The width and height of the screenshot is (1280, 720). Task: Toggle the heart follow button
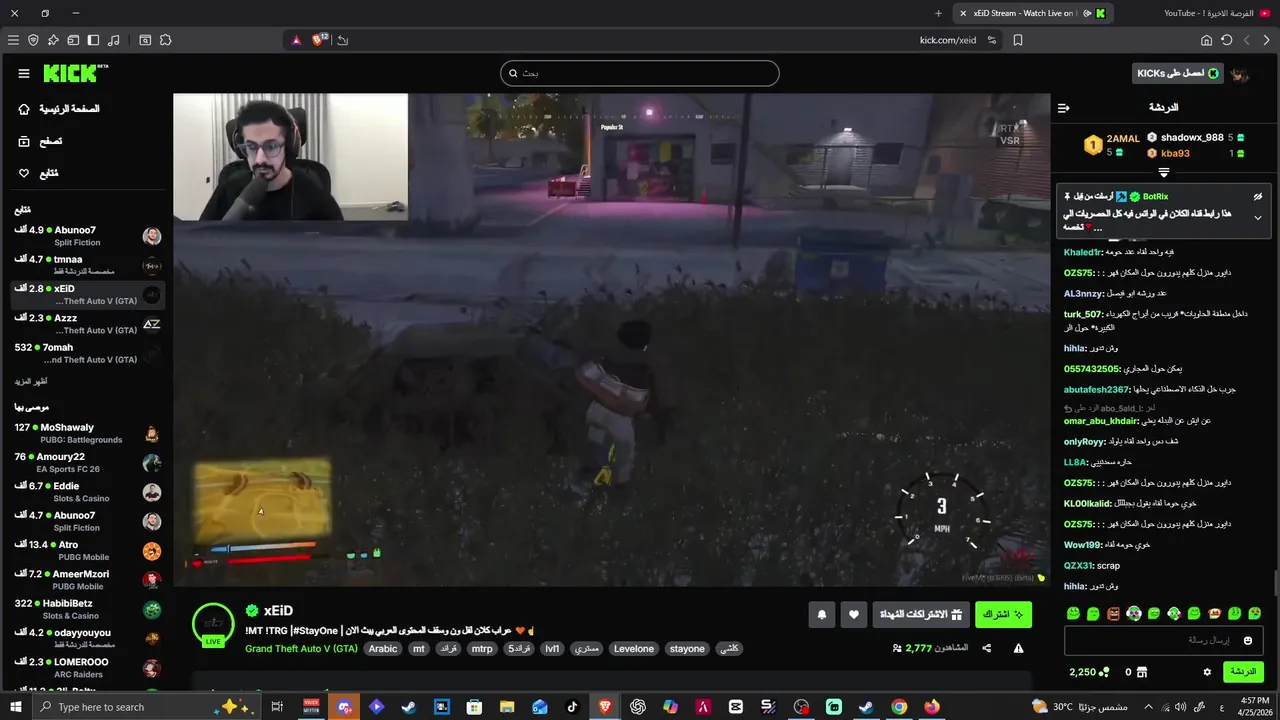point(853,614)
